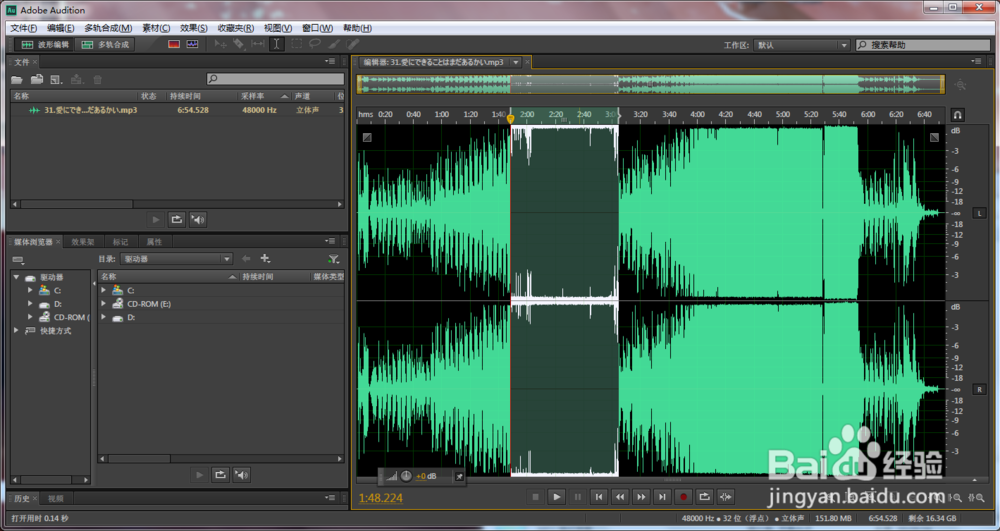Open the 目录 drive location dropdown
This screenshot has height=531, width=1000.
[176, 259]
